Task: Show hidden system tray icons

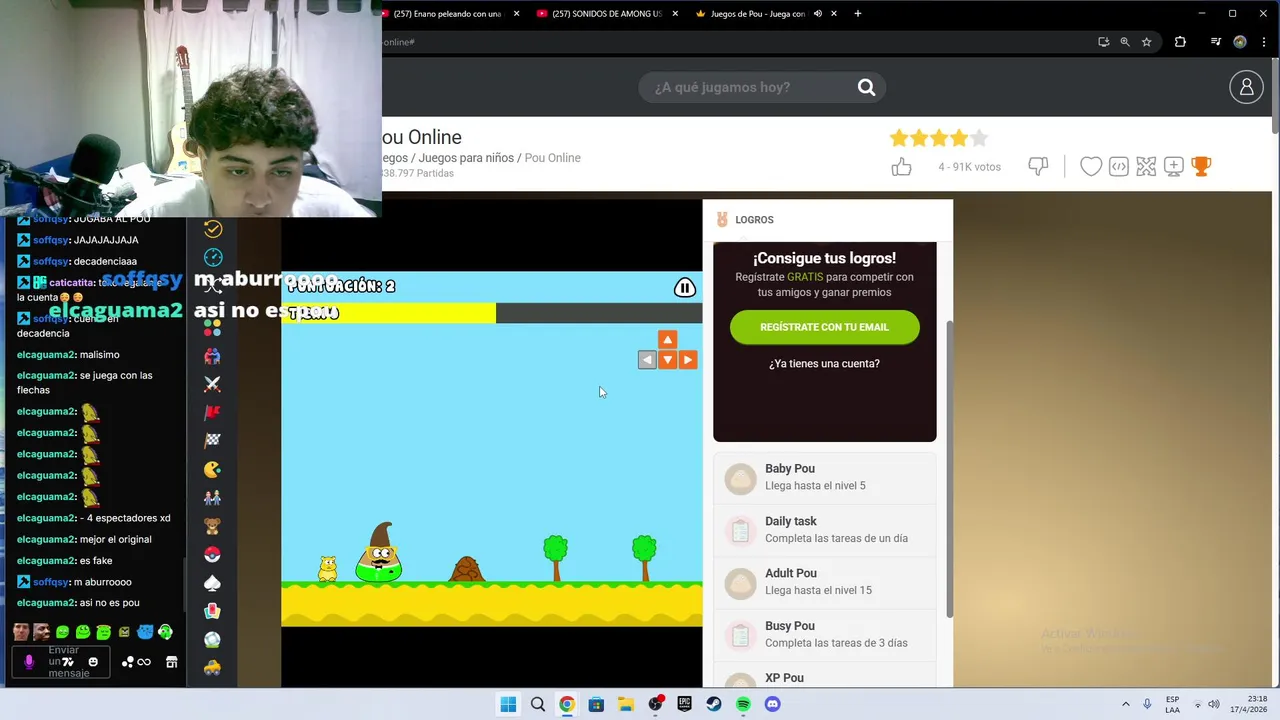Action: tap(1125, 704)
